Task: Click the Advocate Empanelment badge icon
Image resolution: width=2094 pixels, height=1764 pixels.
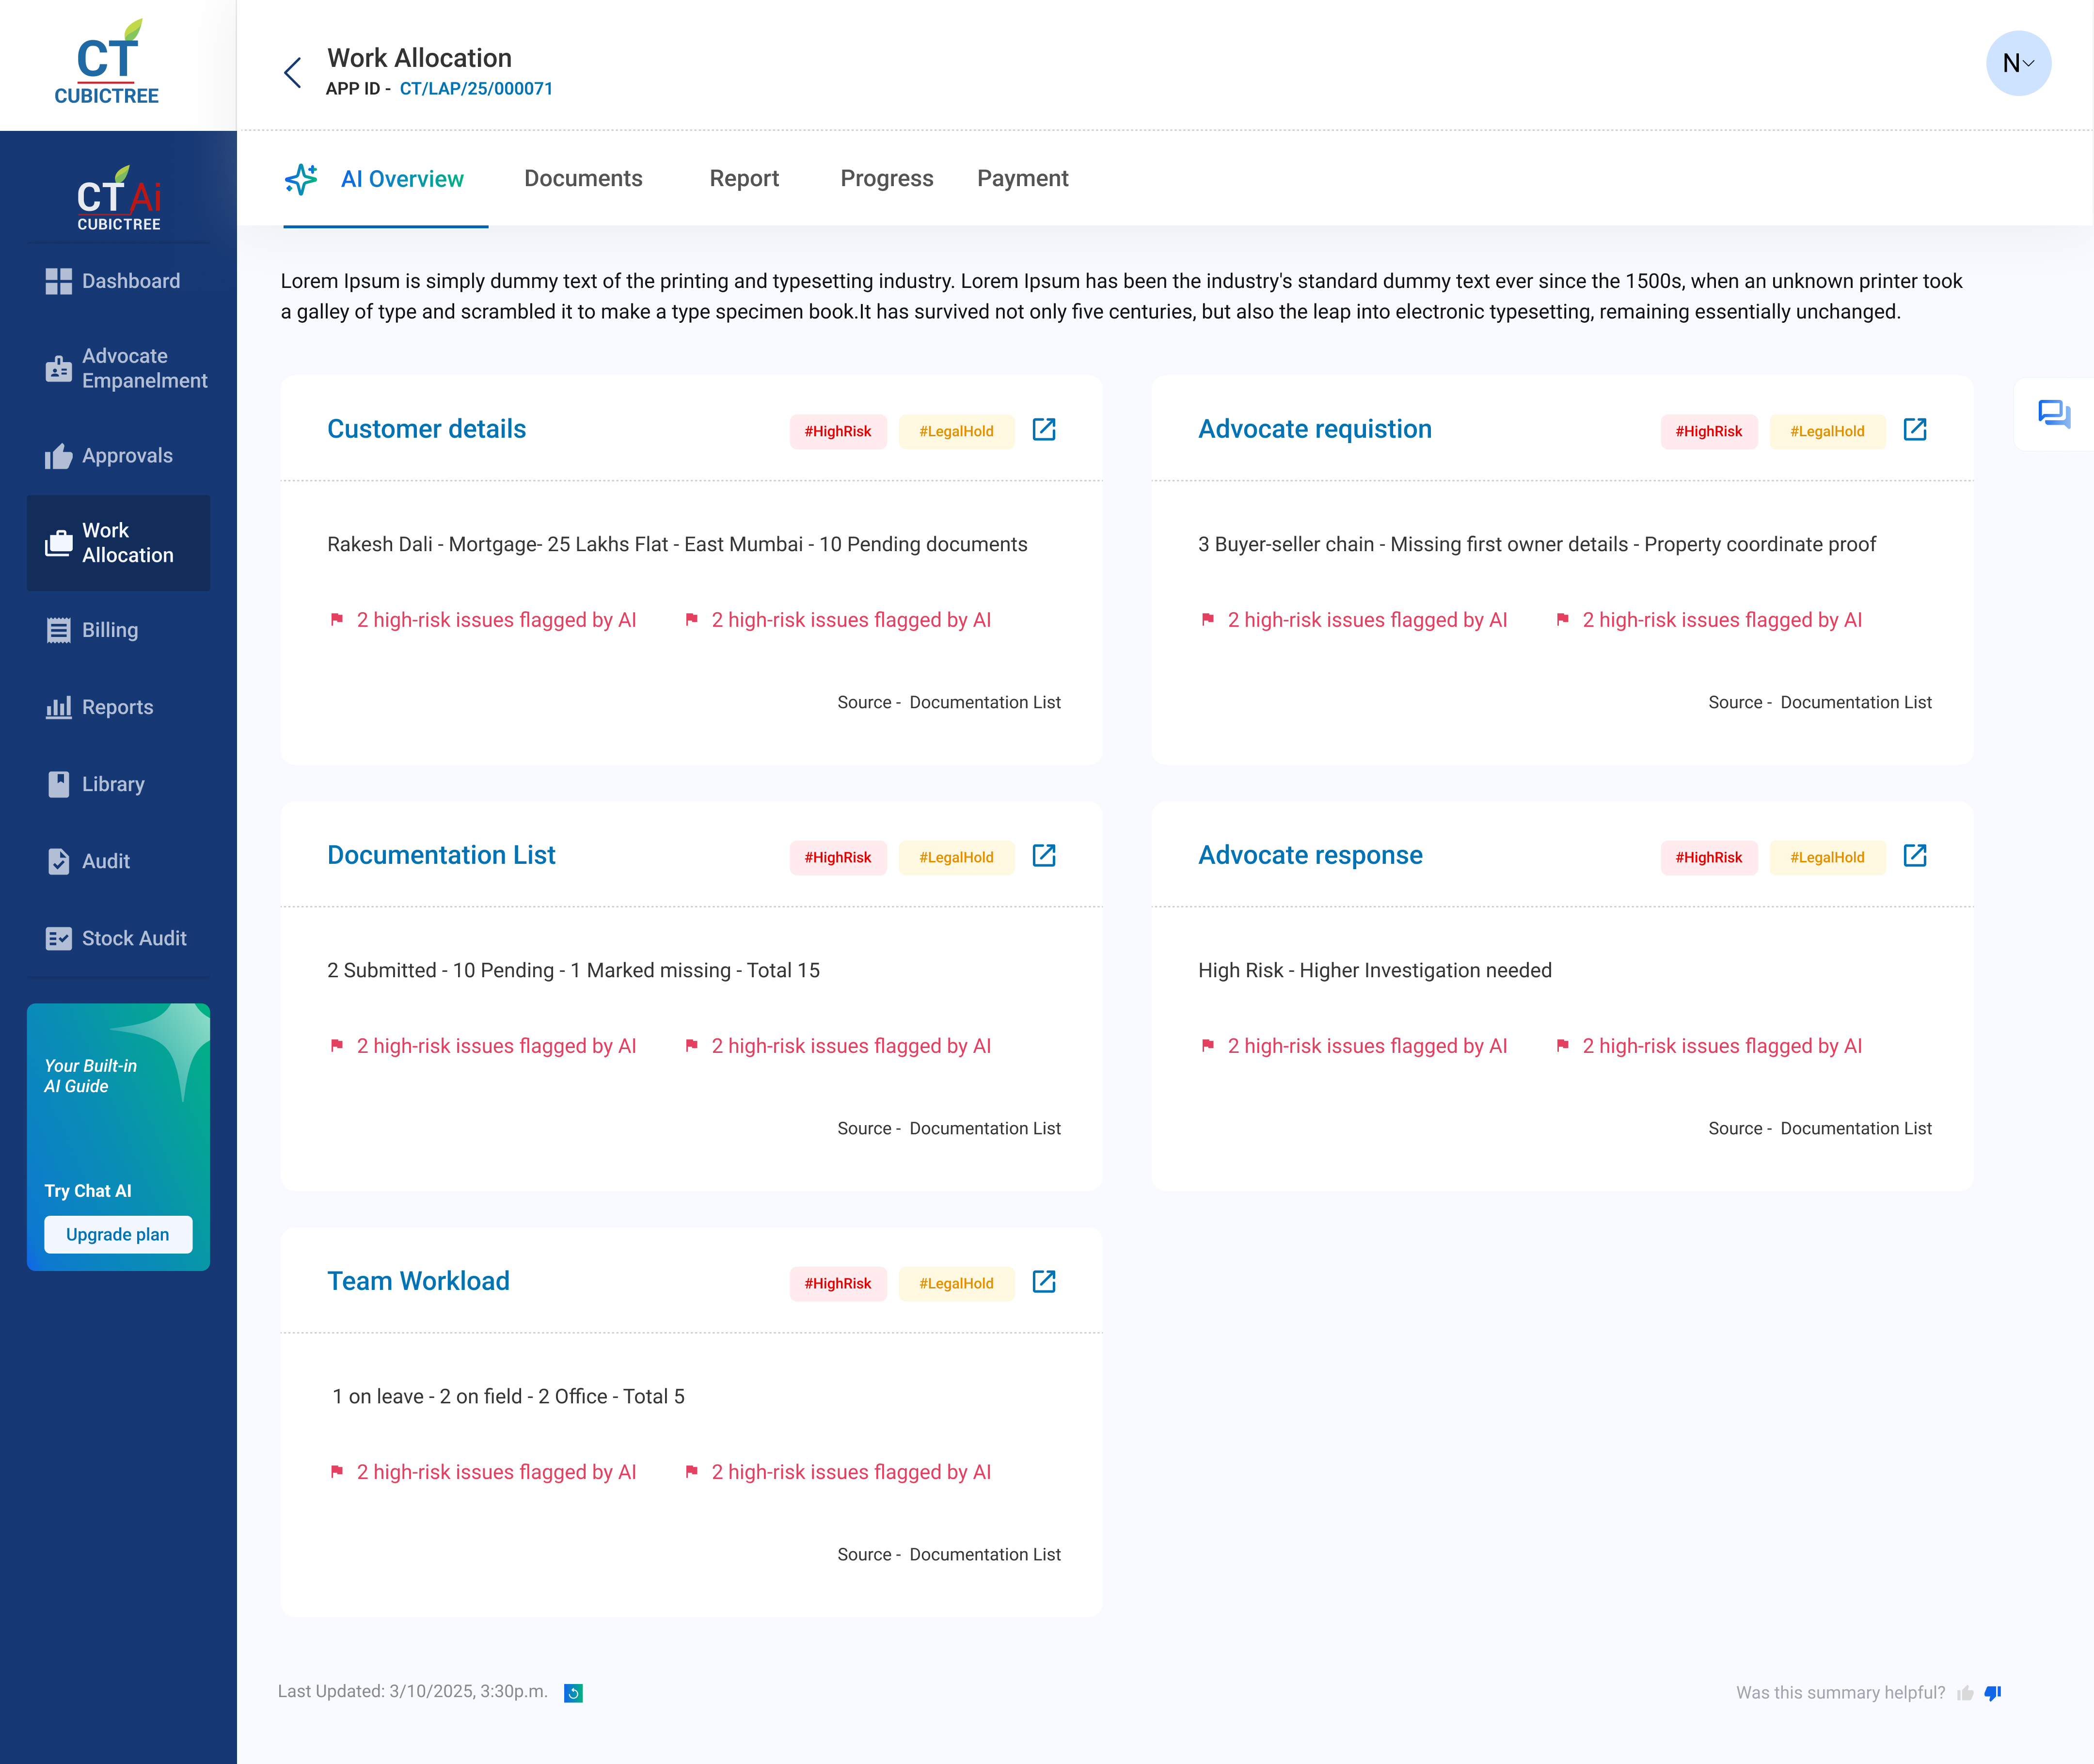Action: pos(59,369)
